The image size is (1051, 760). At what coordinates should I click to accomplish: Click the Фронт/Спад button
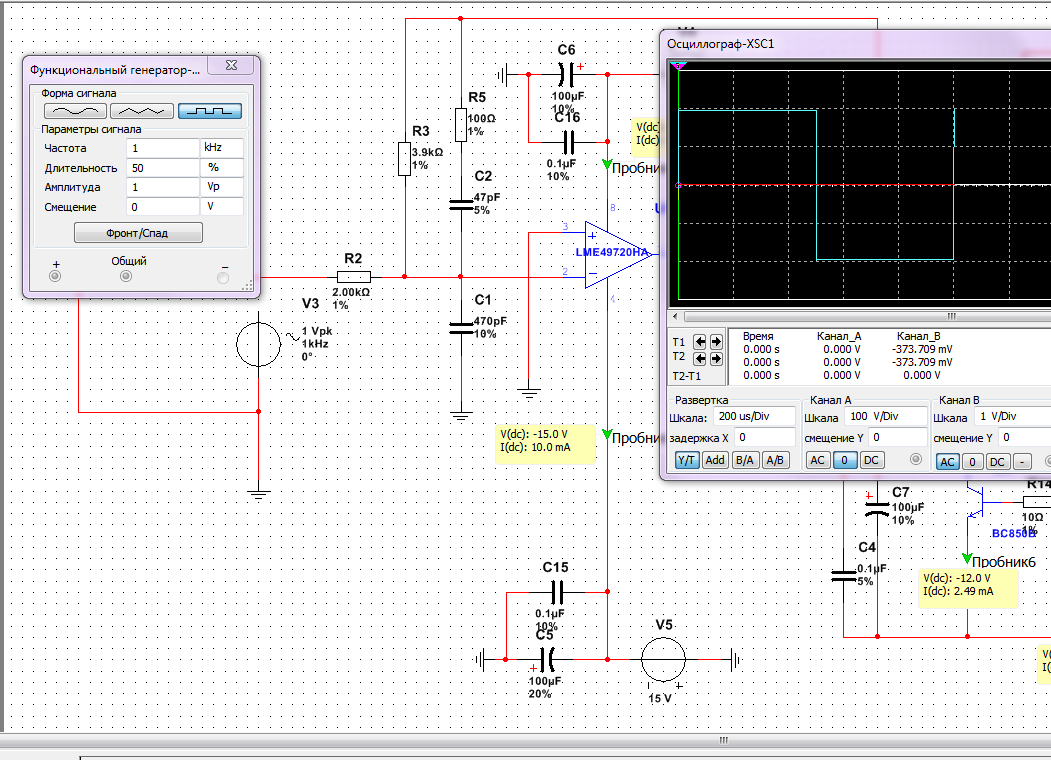click(x=138, y=233)
